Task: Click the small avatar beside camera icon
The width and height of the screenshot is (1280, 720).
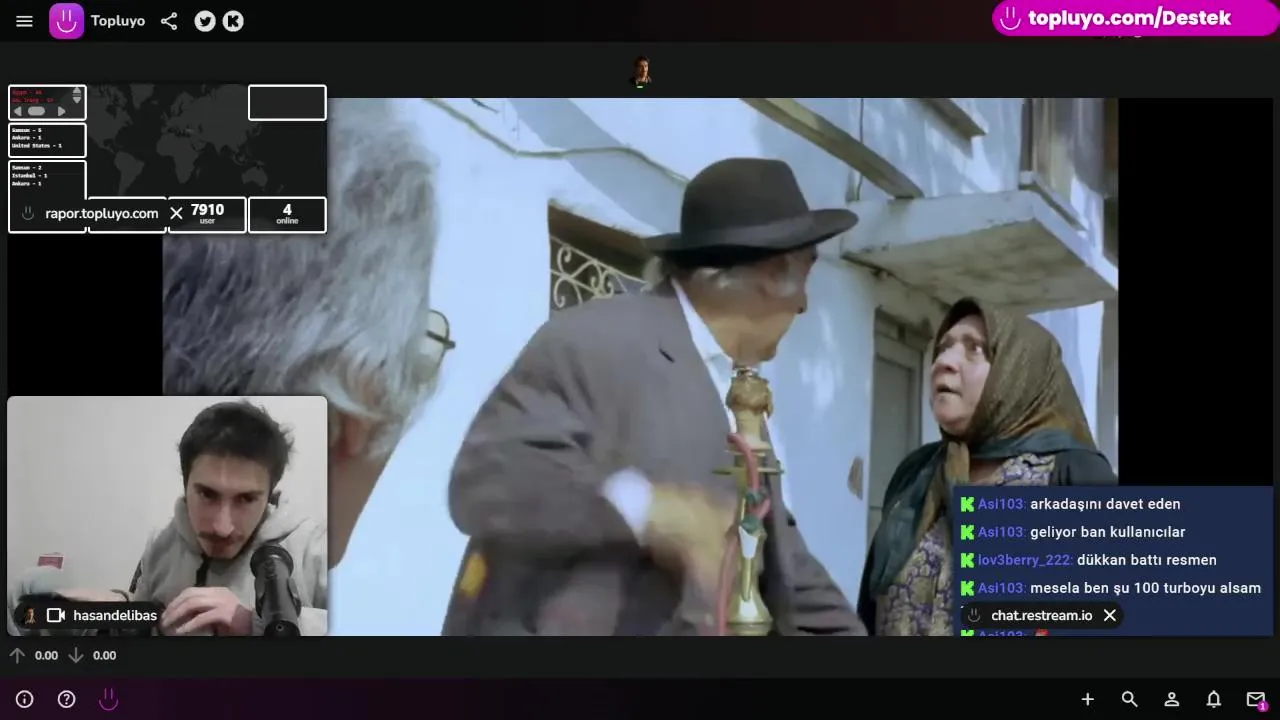Action: click(30, 616)
